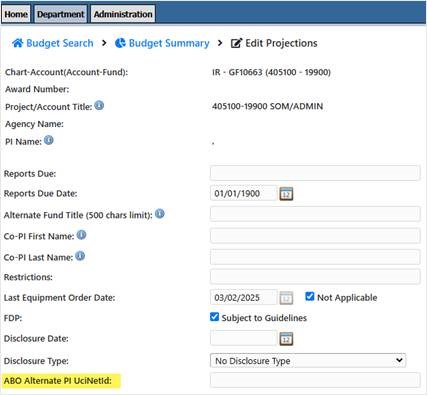Click the Co-PI Last Name input
This screenshot has width=427, height=395.
[x=315, y=257]
